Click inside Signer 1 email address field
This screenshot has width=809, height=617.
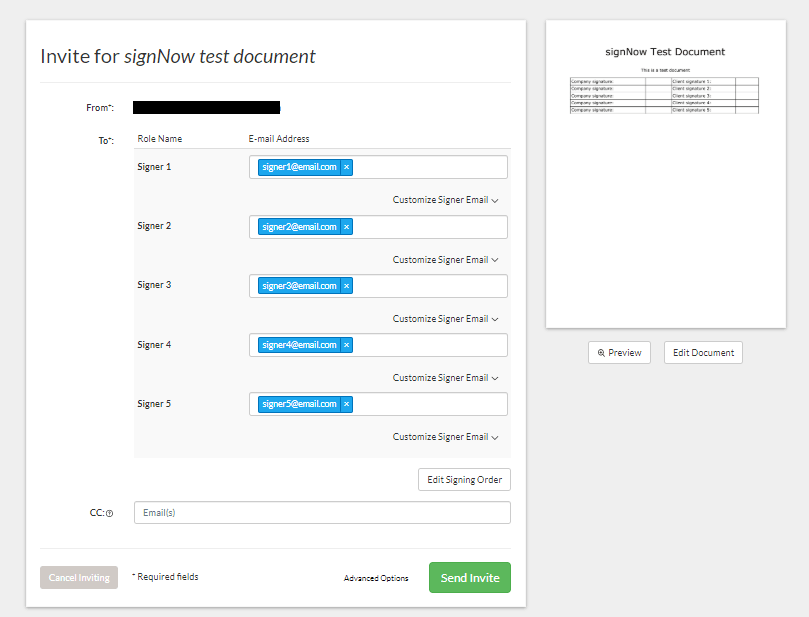(430, 168)
